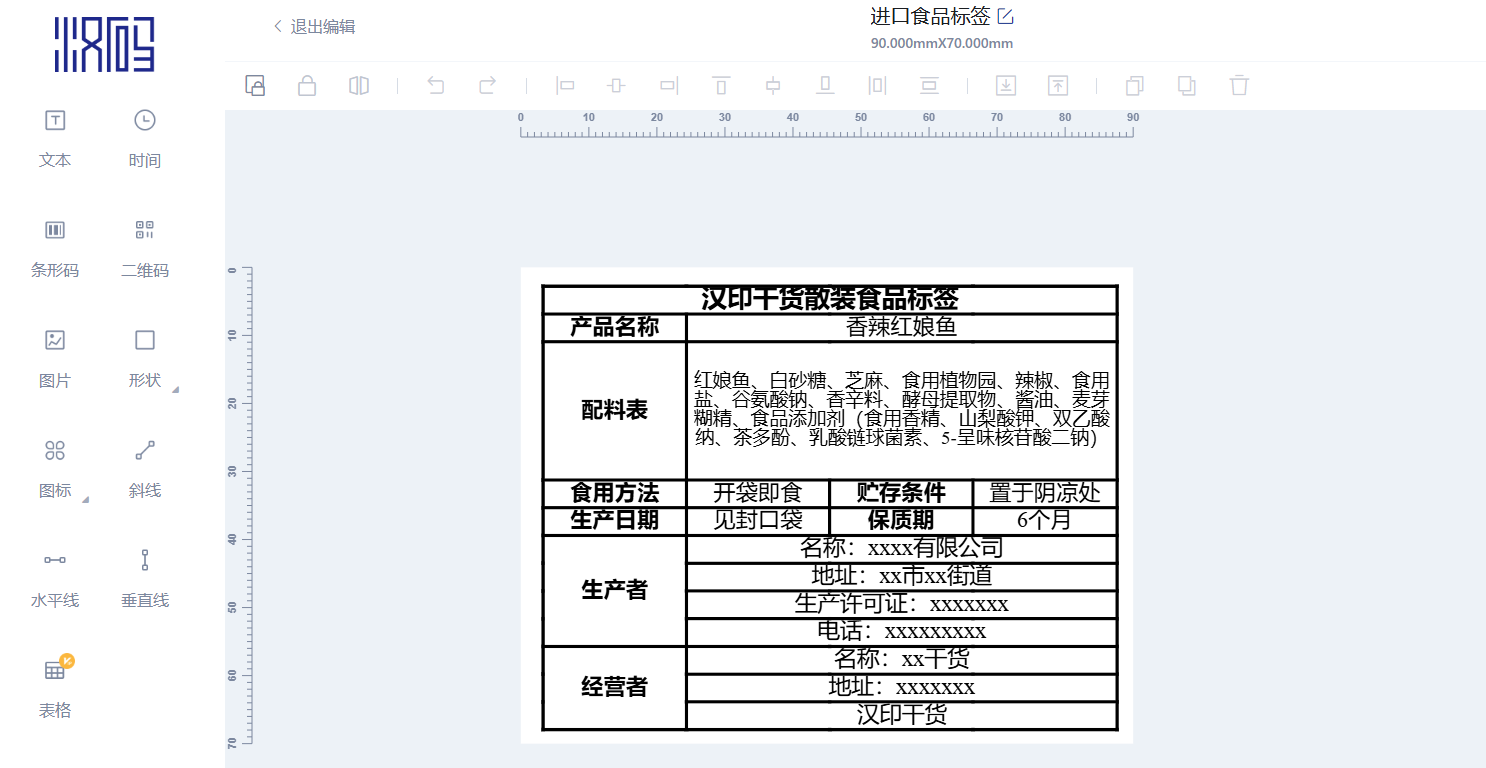Click the mirror flip toolbar icon
Image resolution: width=1486 pixels, height=768 pixels.
tap(359, 85)
